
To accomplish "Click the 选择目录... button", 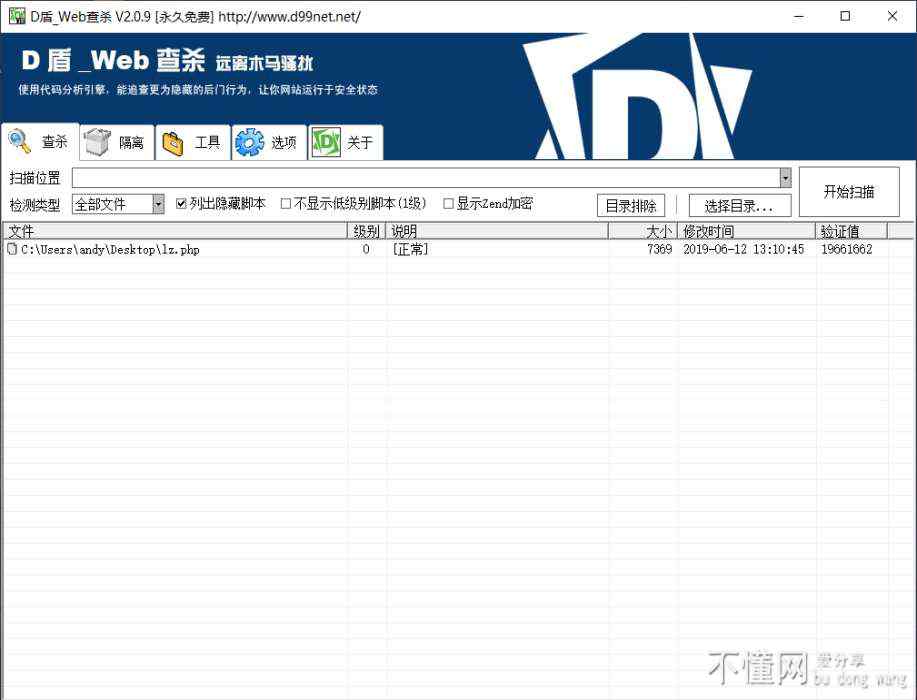I will [739, 206].
